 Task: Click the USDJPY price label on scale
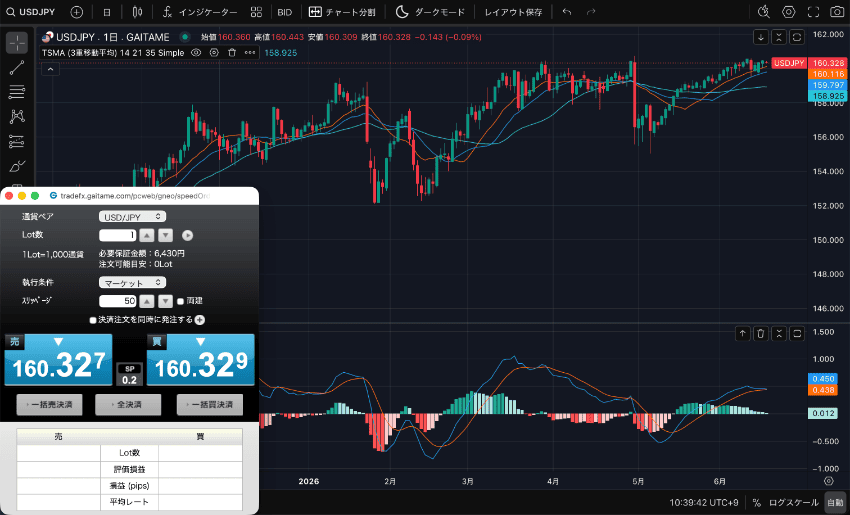tap(789, 63)
